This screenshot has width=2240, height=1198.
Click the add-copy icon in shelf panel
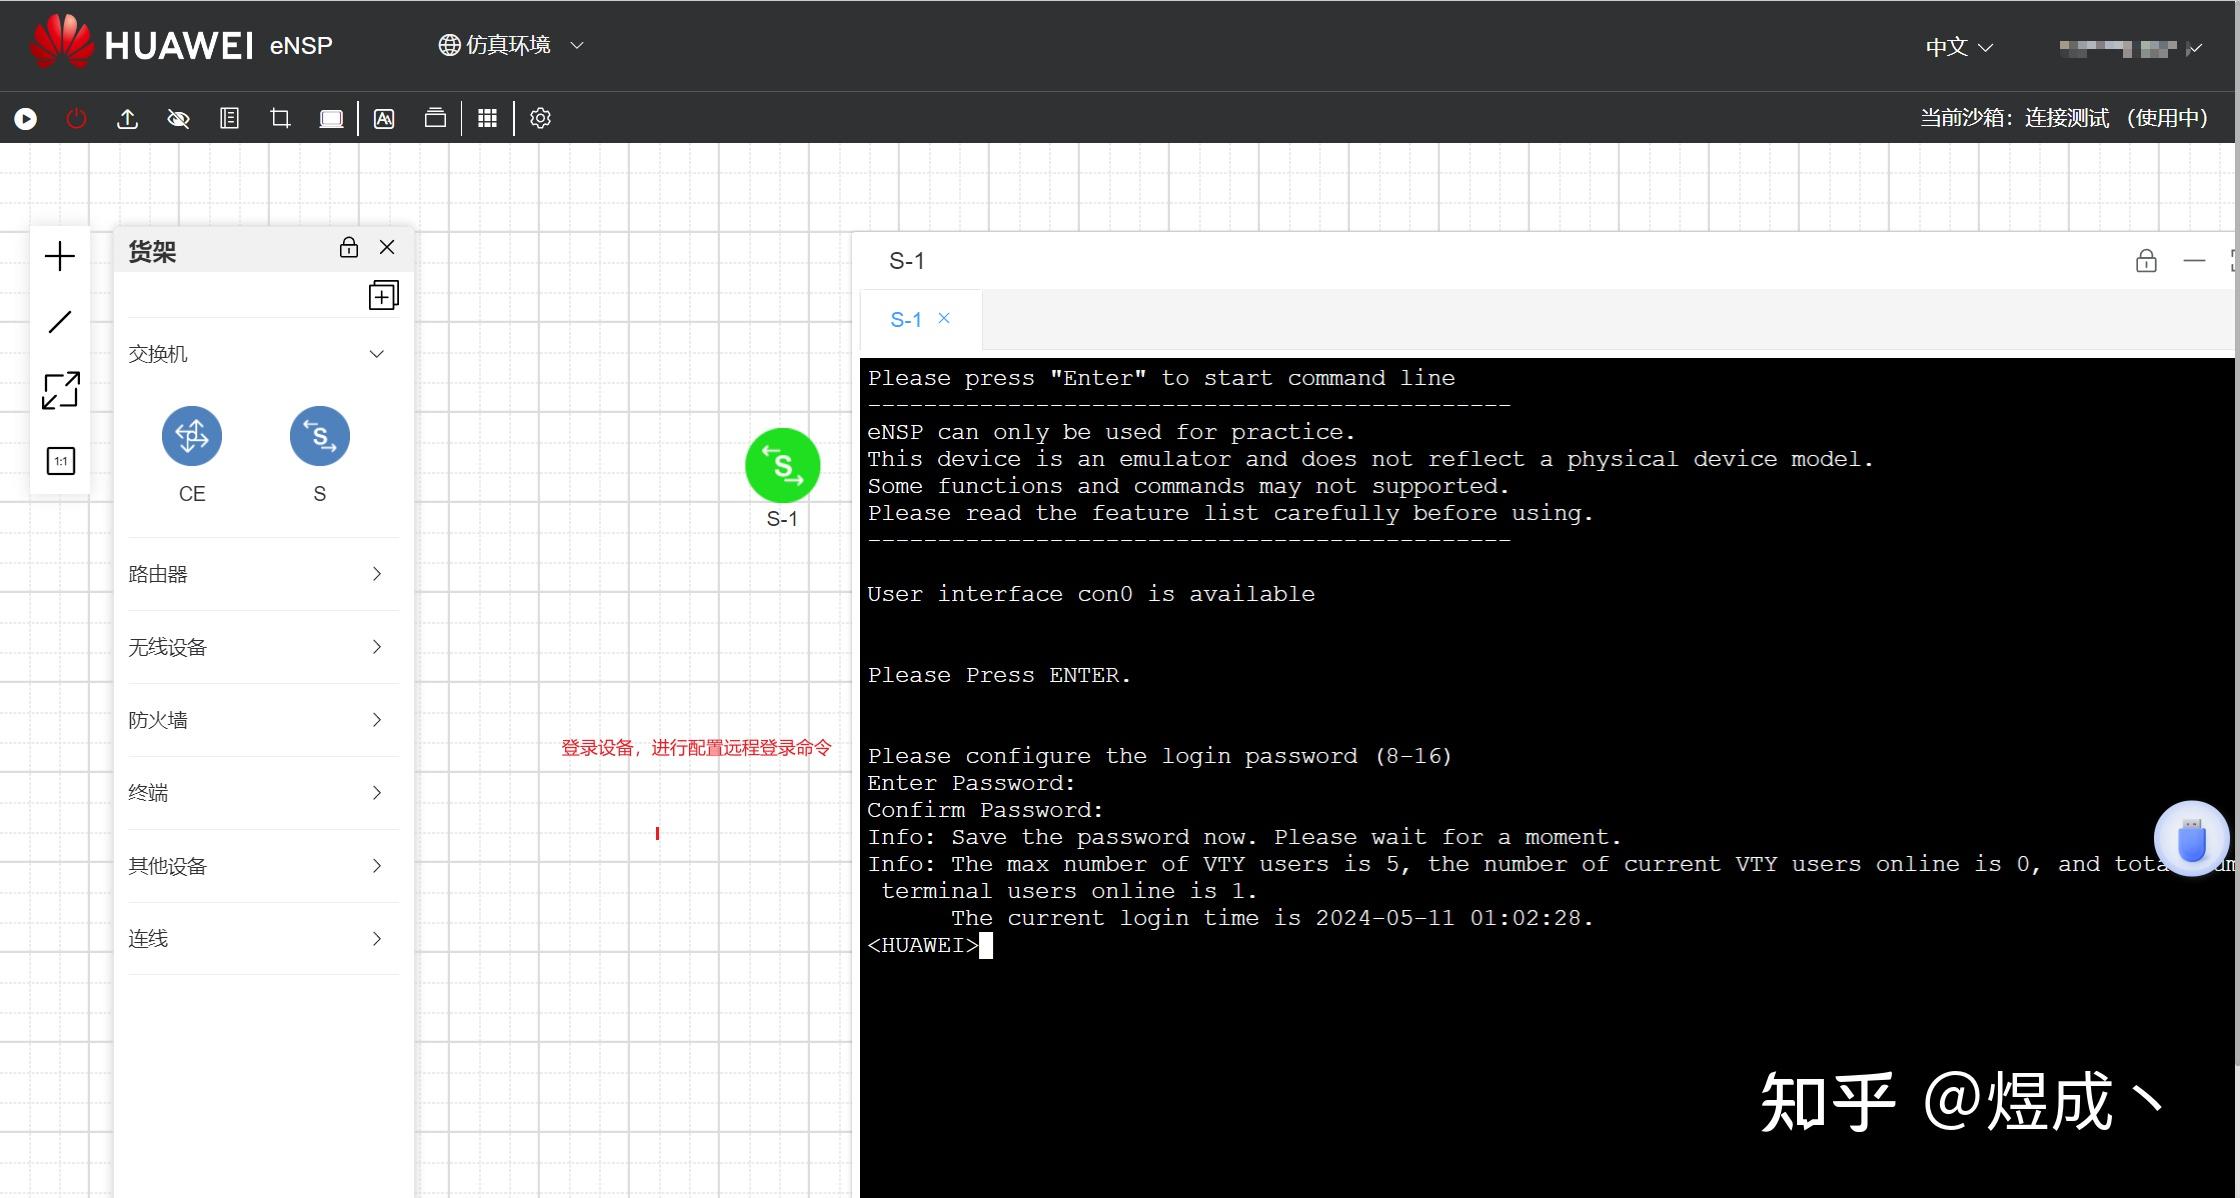point(384,295)
